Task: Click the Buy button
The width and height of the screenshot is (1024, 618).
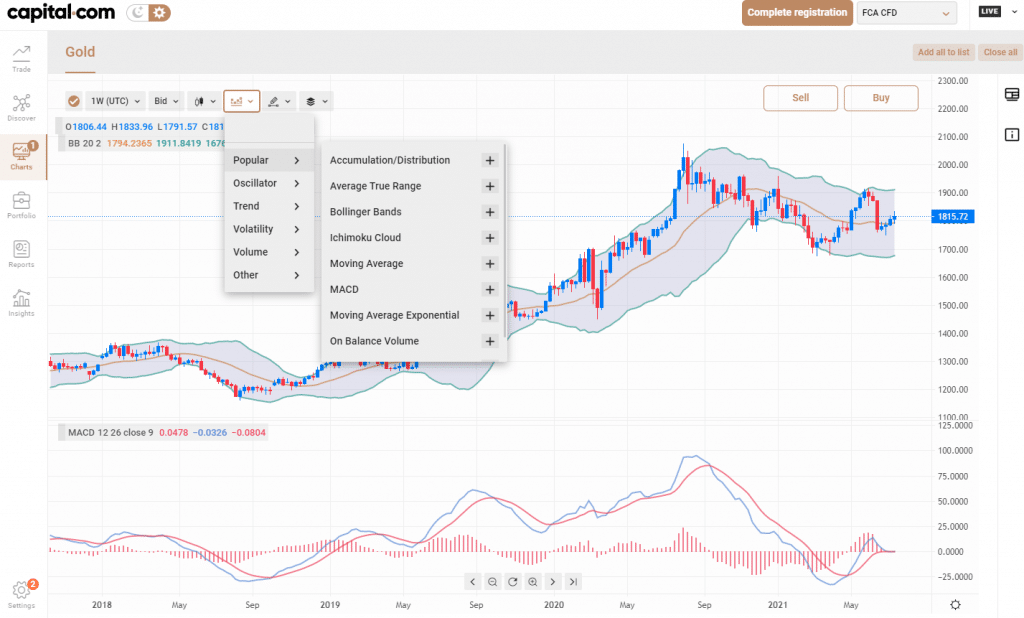Action: 881,98
